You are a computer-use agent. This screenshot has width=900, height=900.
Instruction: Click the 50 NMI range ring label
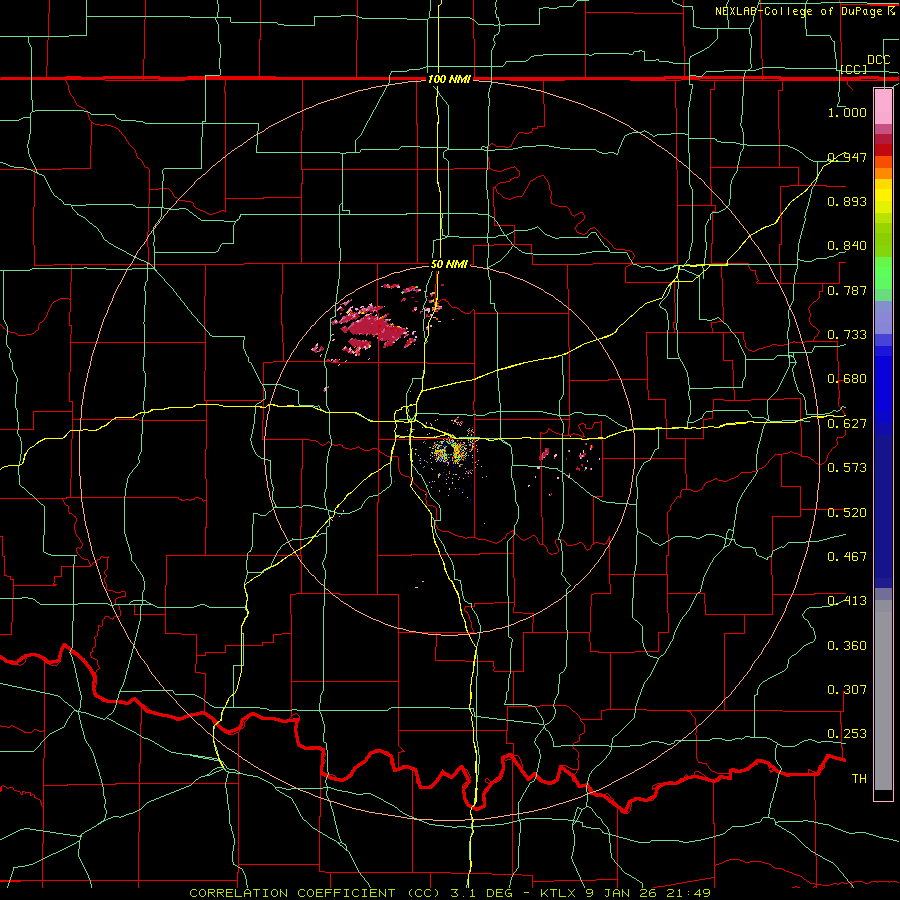(449, 265)
